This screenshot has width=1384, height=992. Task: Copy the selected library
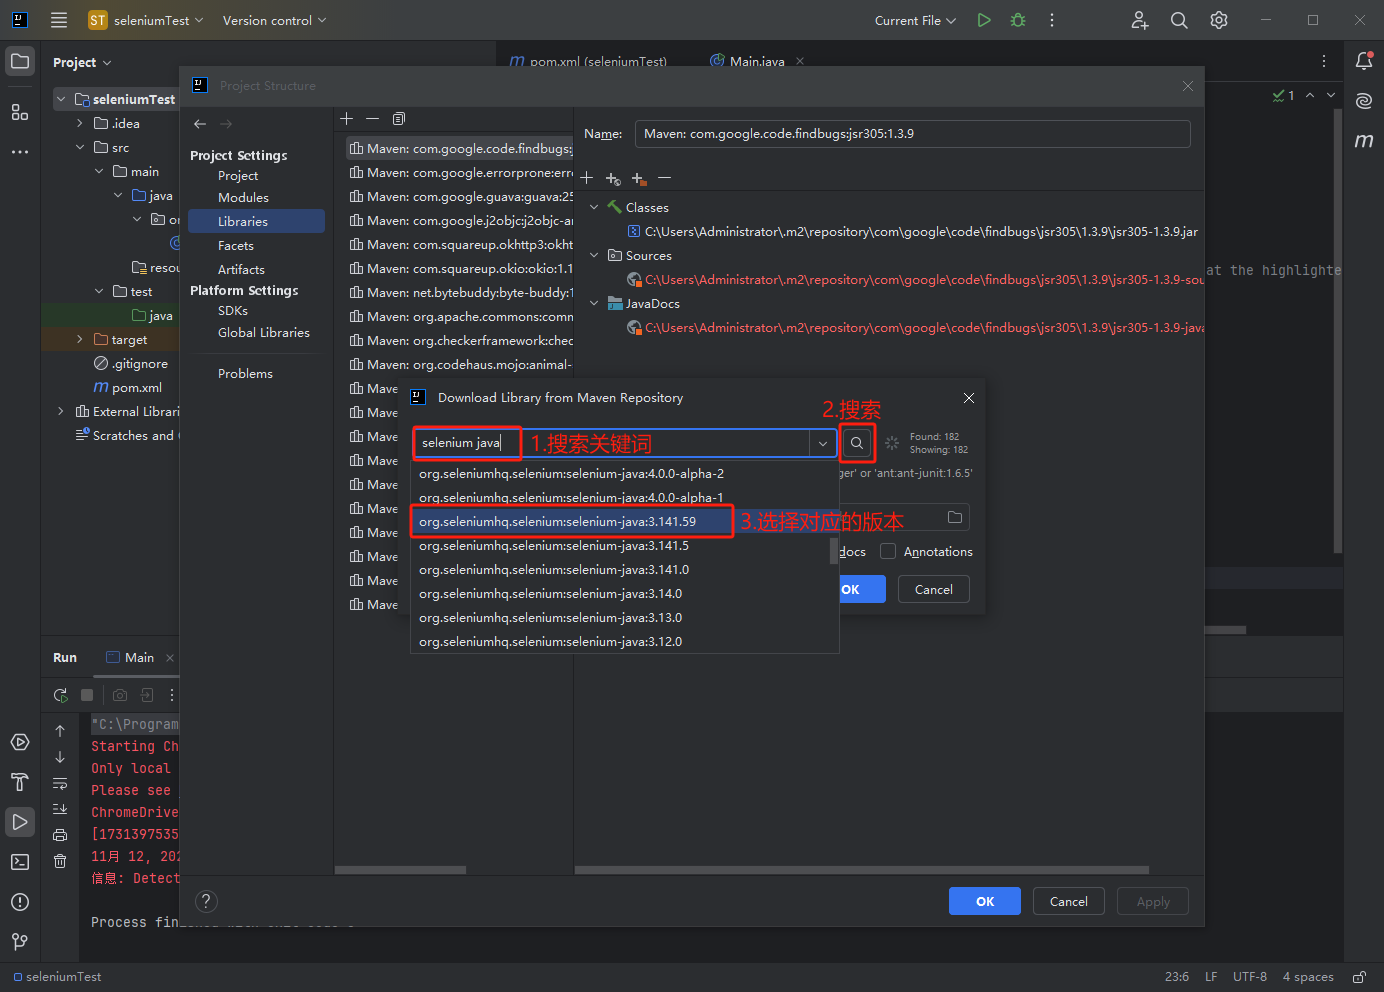click(x=399, y=119)
